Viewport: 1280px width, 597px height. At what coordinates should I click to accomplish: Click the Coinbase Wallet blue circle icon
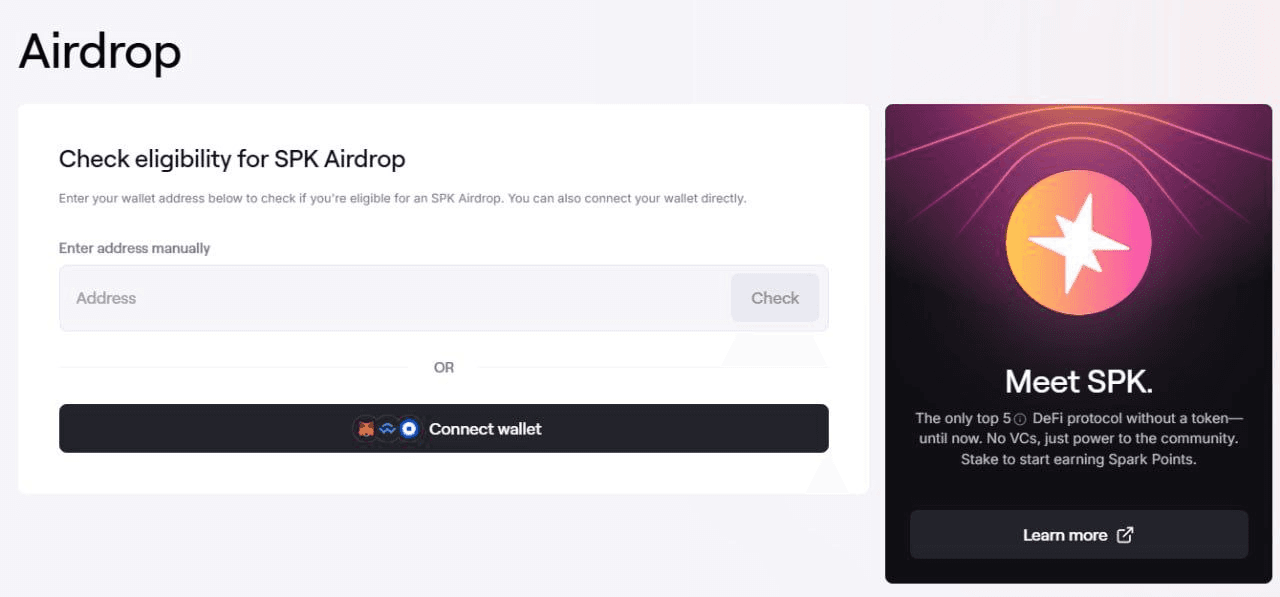pyautogui.click(x=408, y=429)
